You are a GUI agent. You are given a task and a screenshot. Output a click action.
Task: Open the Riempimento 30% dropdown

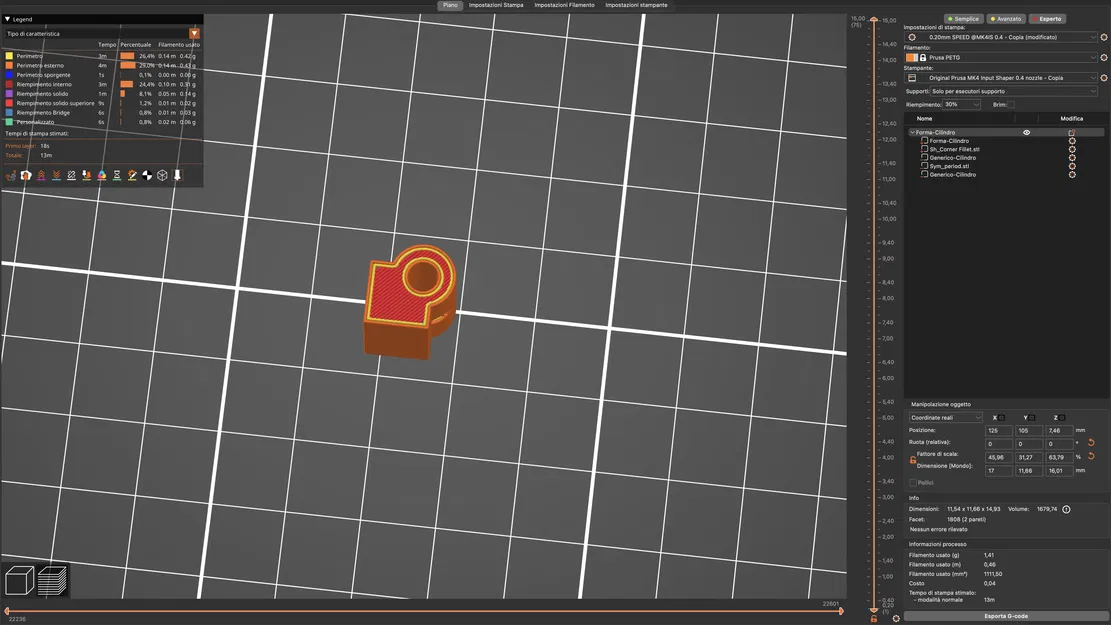tap(959, 103)
